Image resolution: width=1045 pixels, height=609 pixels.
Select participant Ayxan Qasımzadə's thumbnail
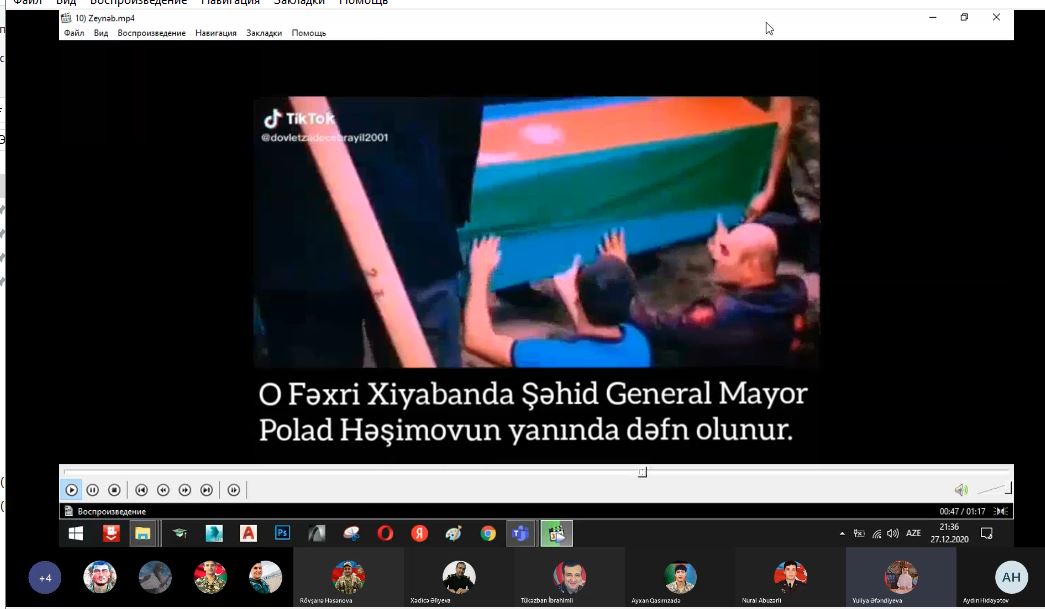[x=680, y=578]
